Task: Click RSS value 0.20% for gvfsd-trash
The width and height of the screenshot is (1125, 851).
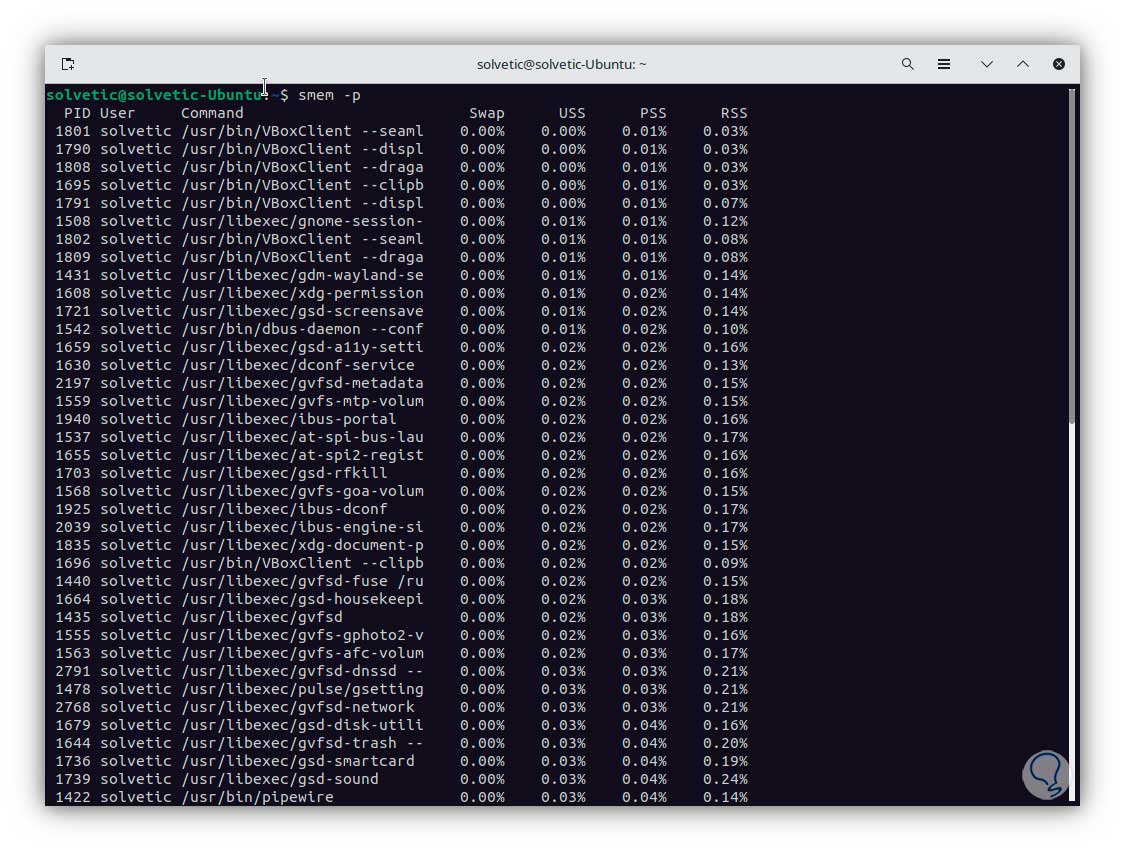Action: (x=725, y=743)
